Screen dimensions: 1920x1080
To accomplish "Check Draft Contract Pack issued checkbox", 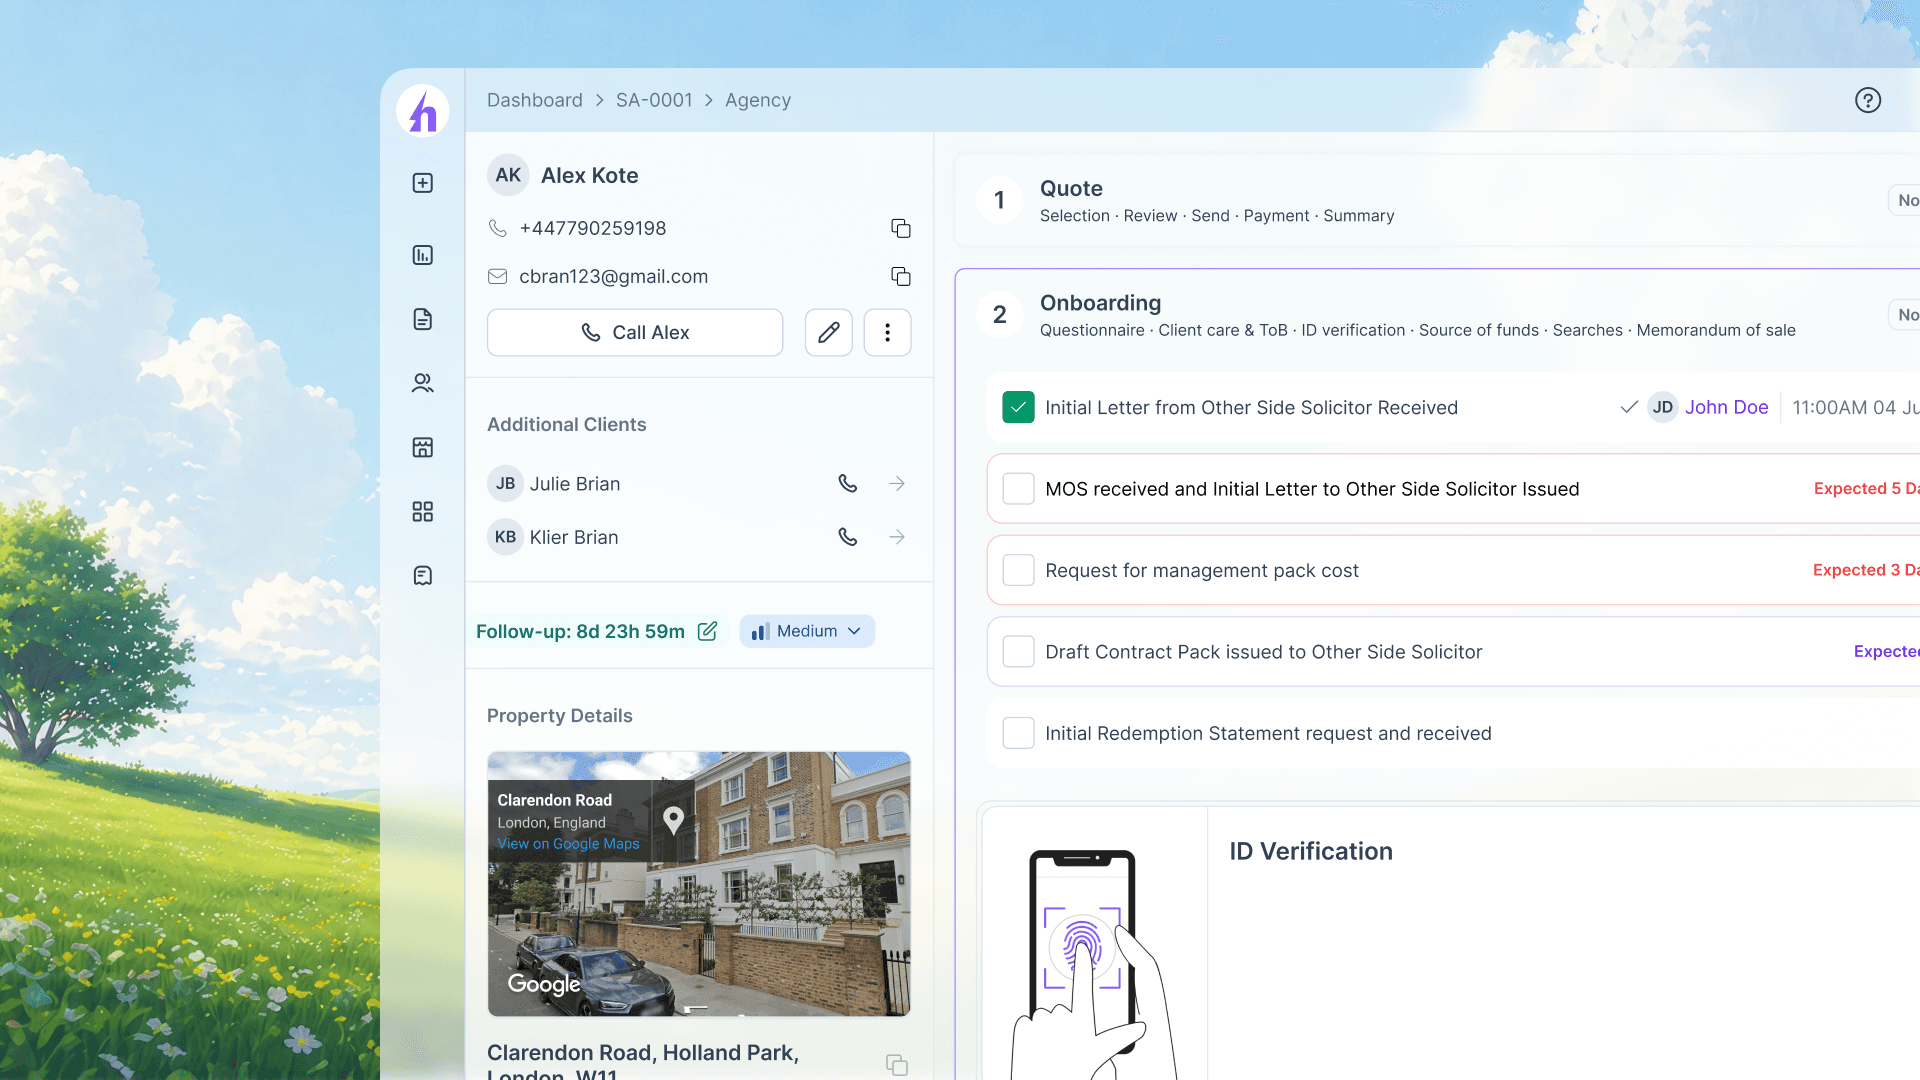I will pos(1018,652).
